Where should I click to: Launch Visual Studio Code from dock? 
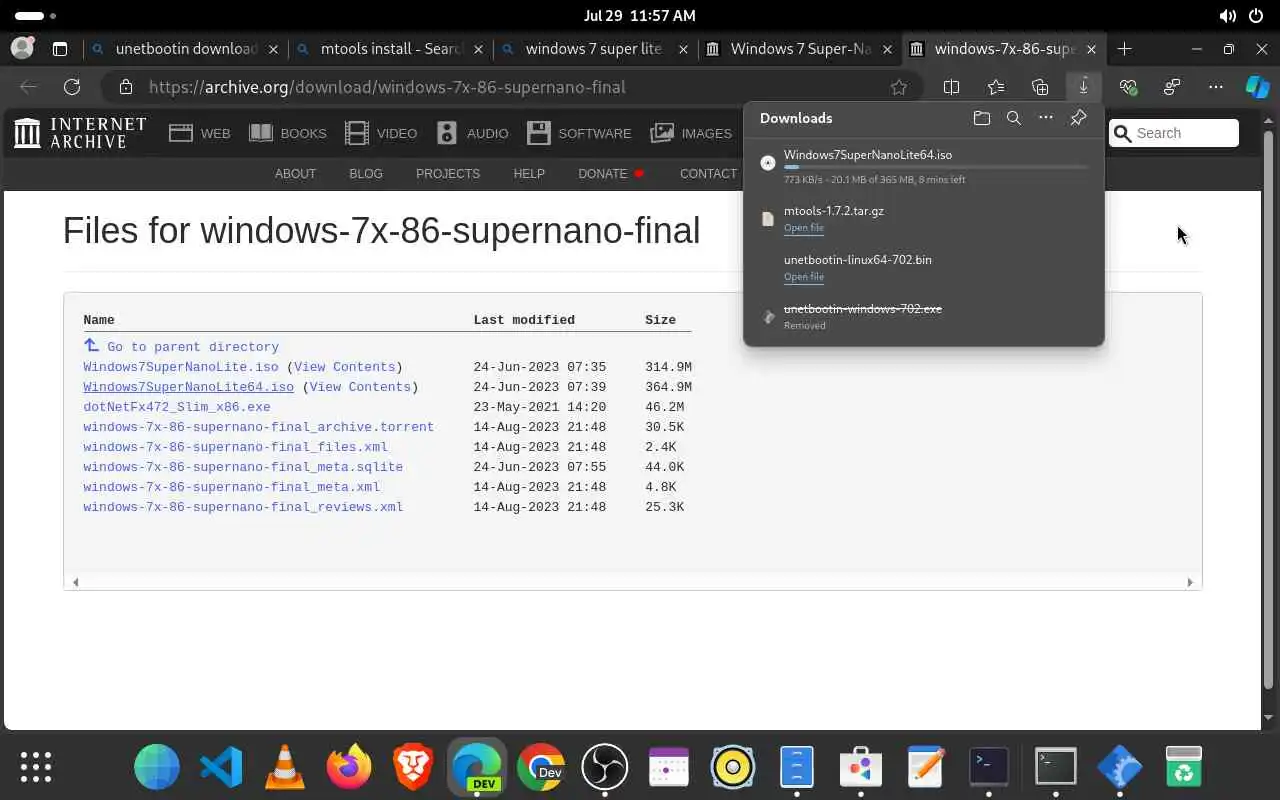point(221,768)
